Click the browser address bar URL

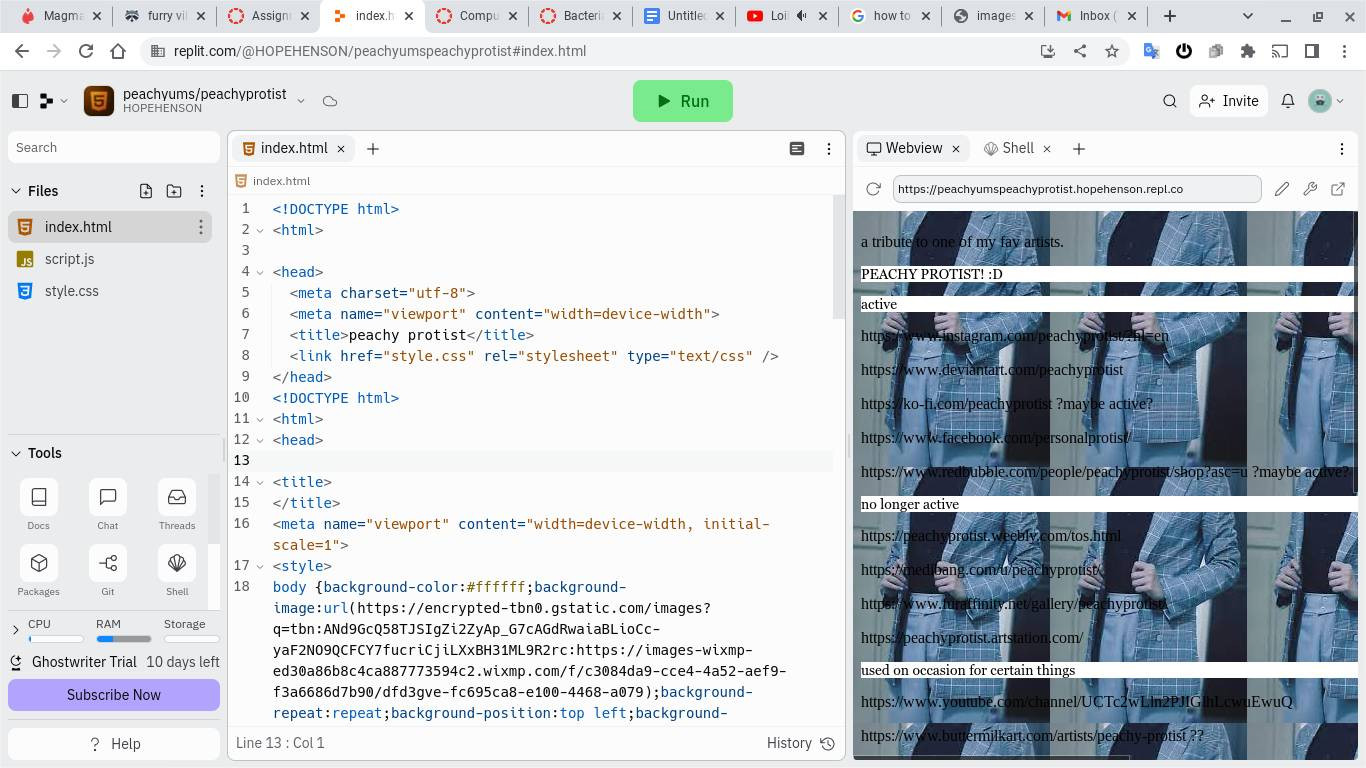380,51
